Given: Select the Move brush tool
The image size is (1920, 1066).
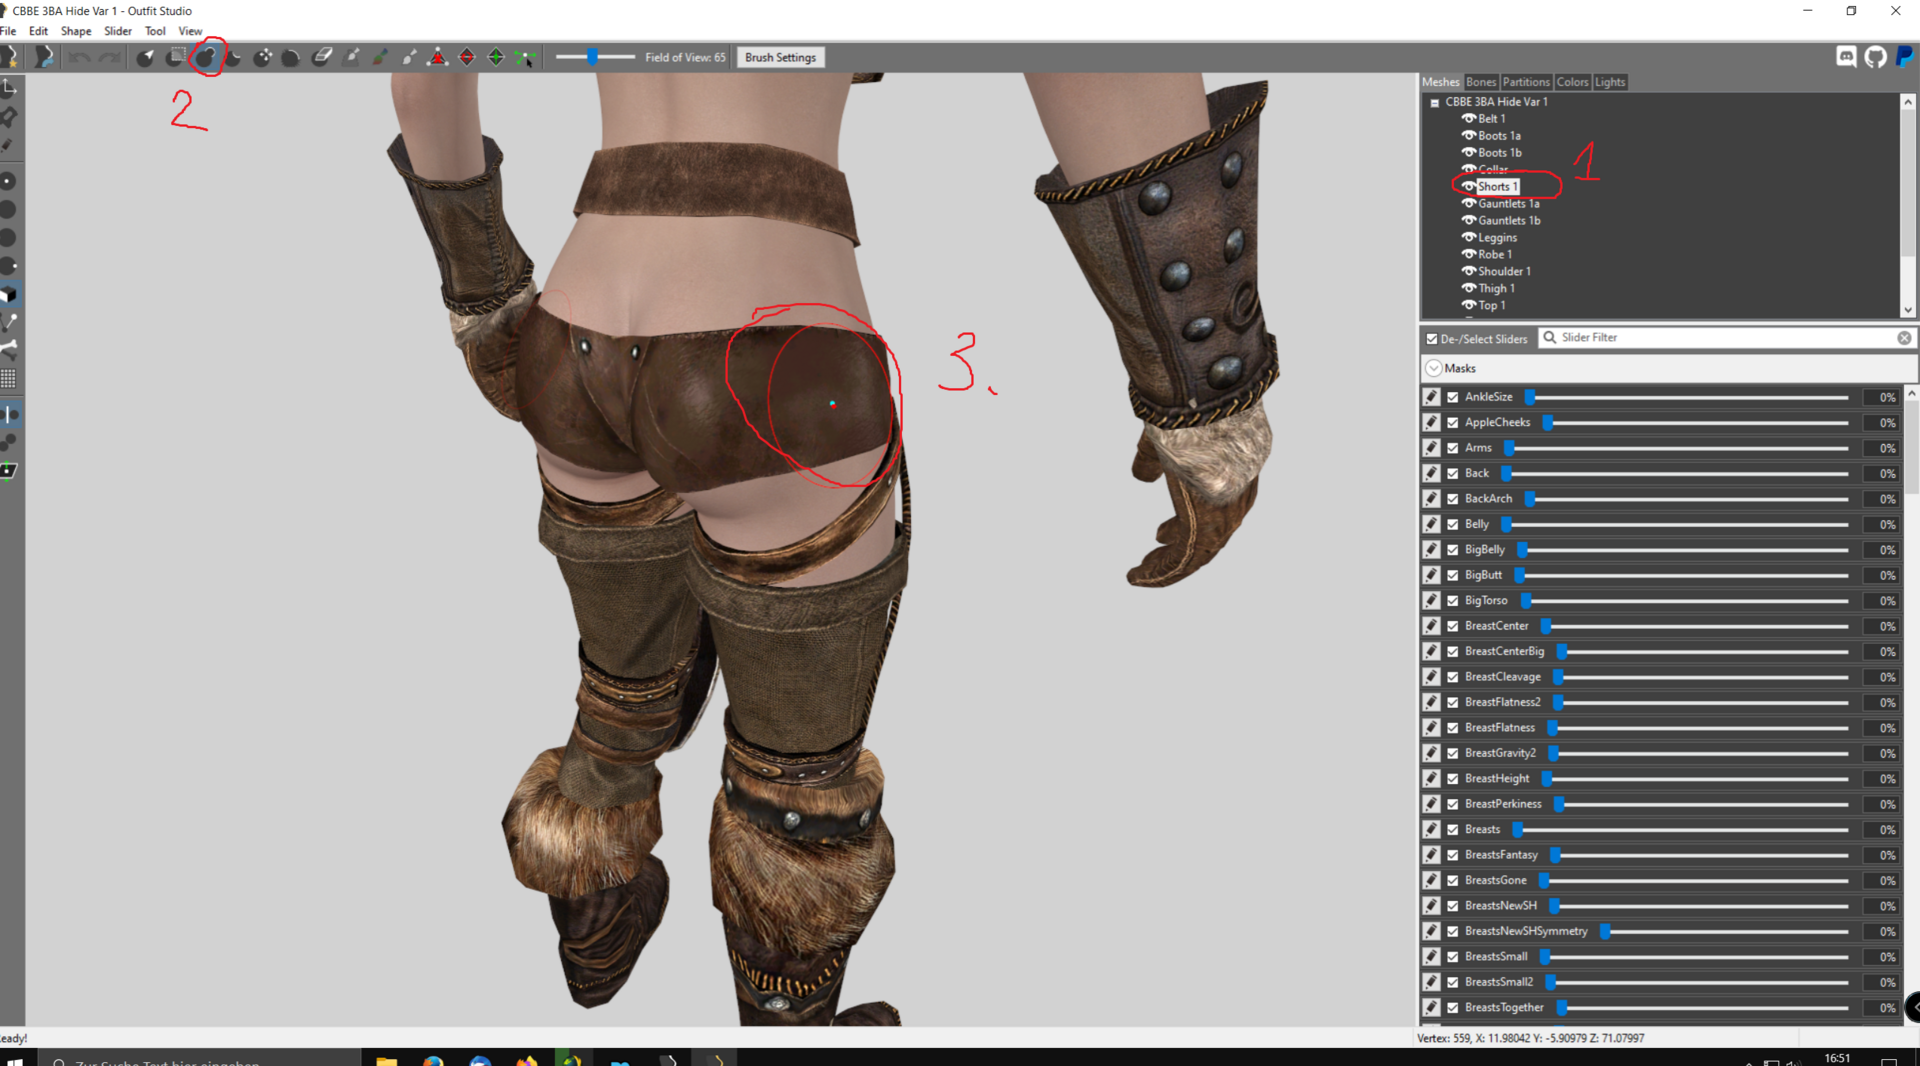Looking at the screenshot, I should (x=263, y=57).
